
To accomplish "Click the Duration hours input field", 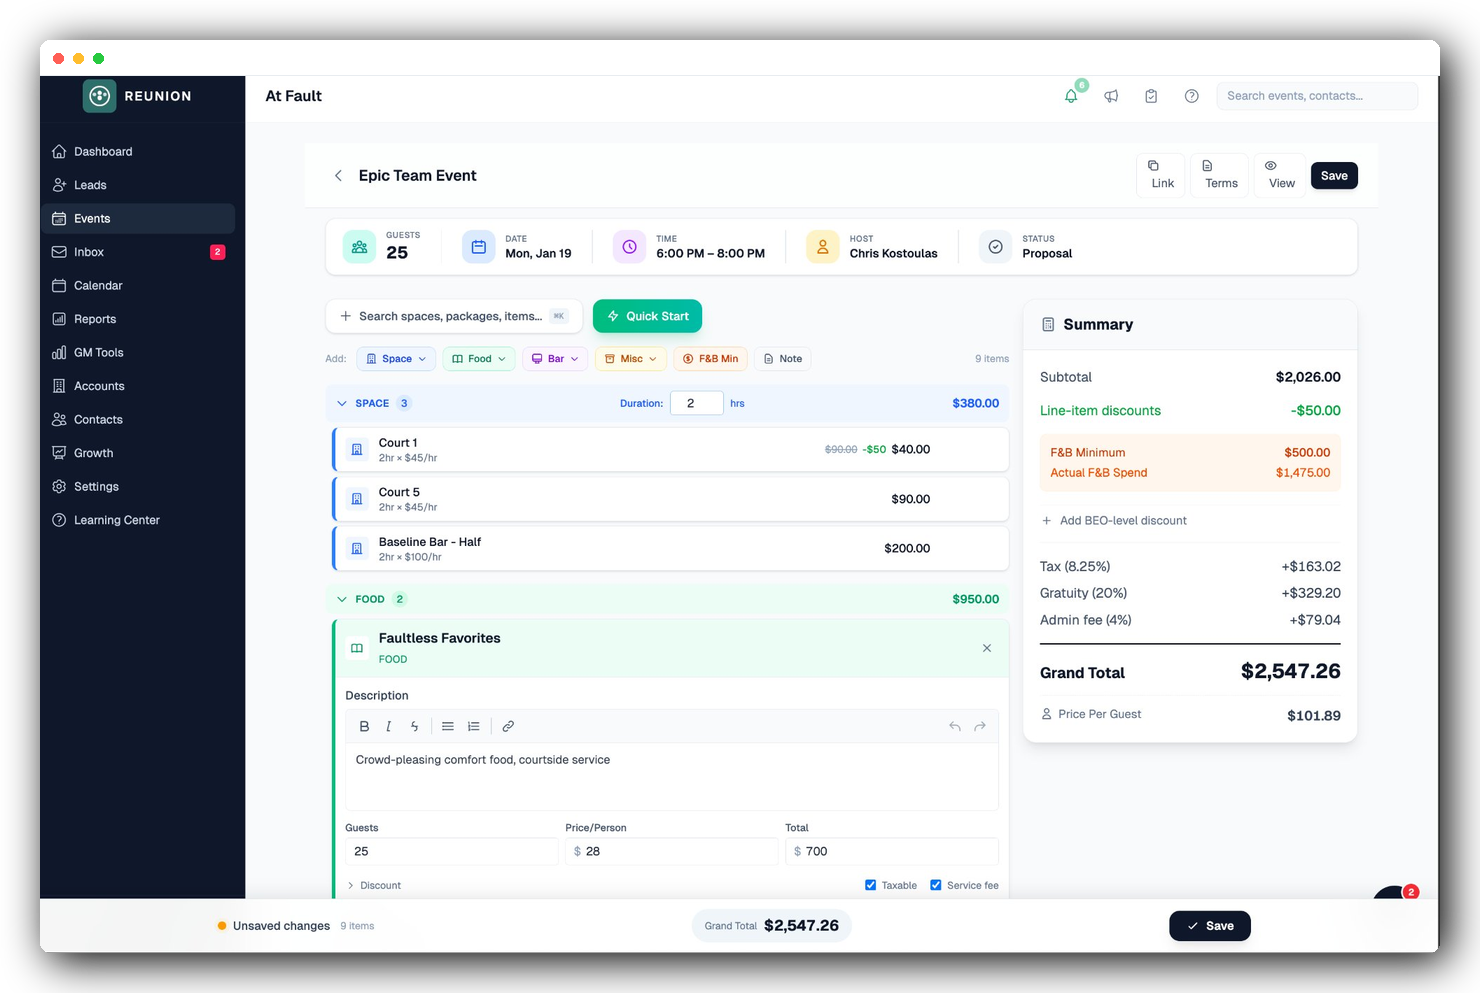I will click(697, 402).
